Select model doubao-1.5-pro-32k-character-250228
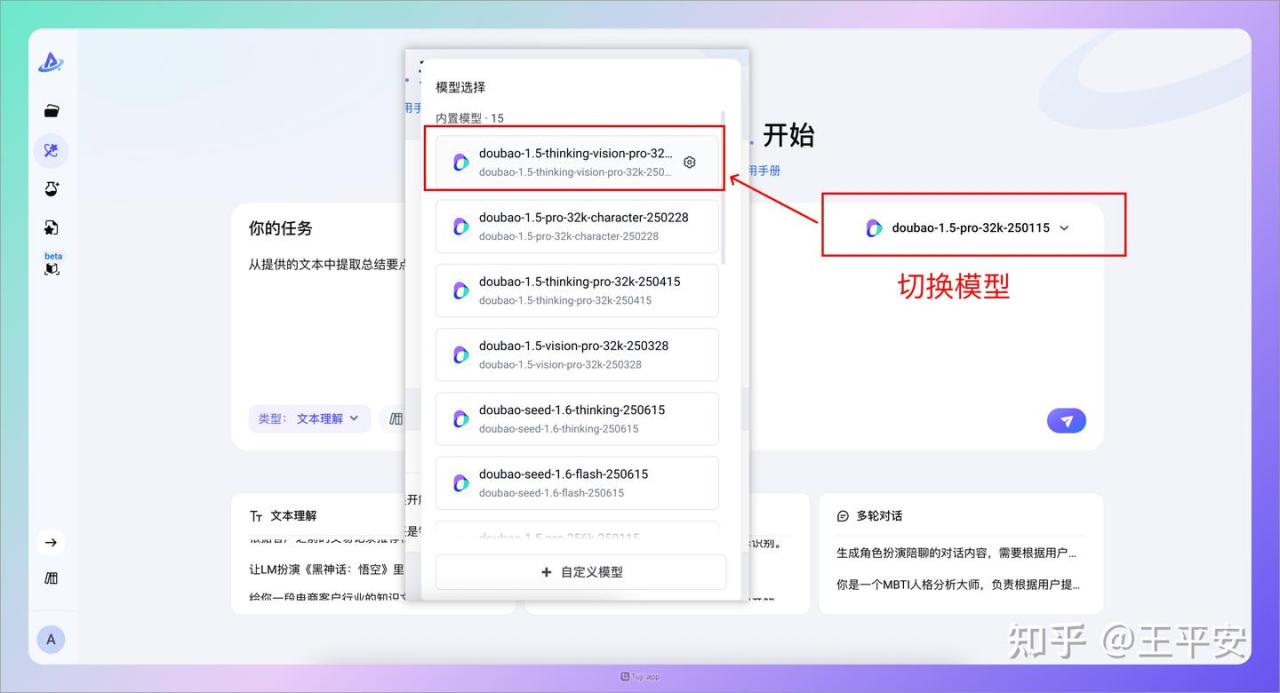 [576, 226]
